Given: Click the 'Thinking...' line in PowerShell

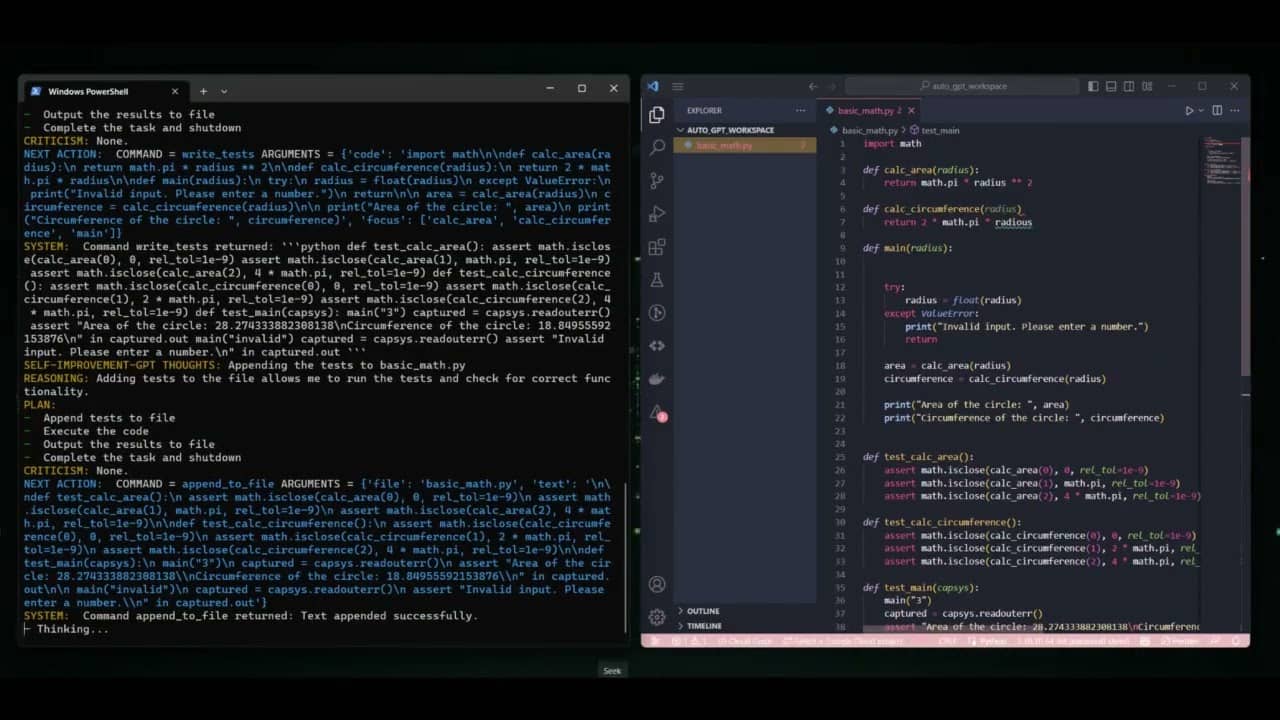Looking at the screenshot, I should pos(73,629).
